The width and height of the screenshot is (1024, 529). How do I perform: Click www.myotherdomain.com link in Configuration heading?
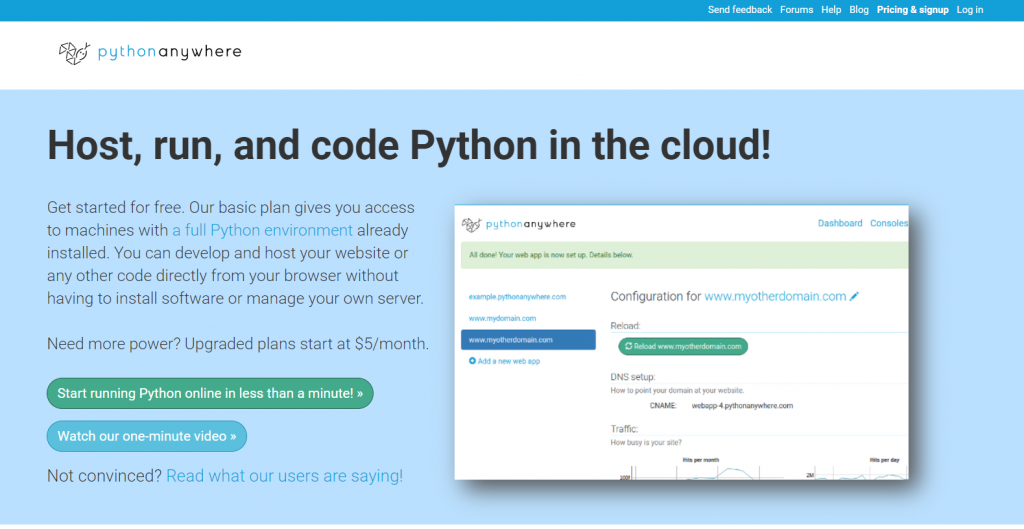click(x=775, y=297)
